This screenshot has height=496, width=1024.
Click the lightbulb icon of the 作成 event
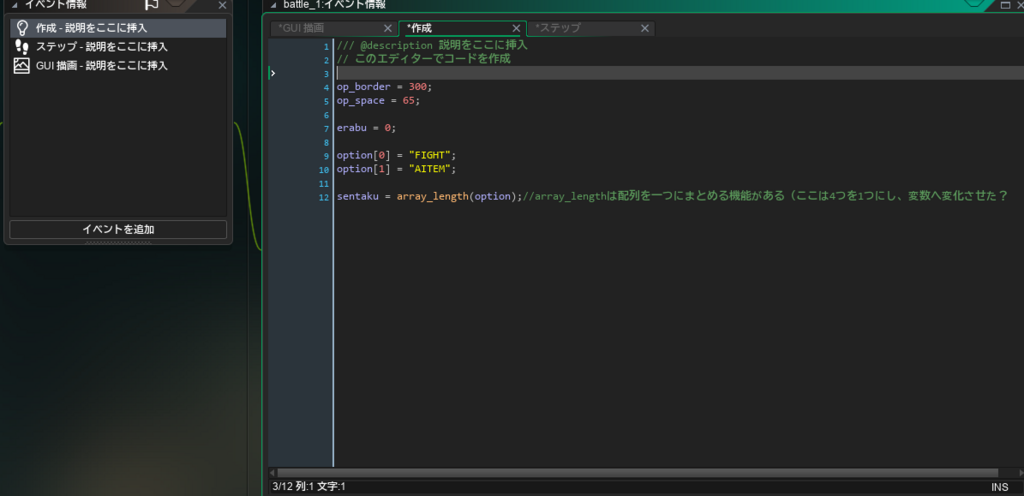tap(21, 28)
